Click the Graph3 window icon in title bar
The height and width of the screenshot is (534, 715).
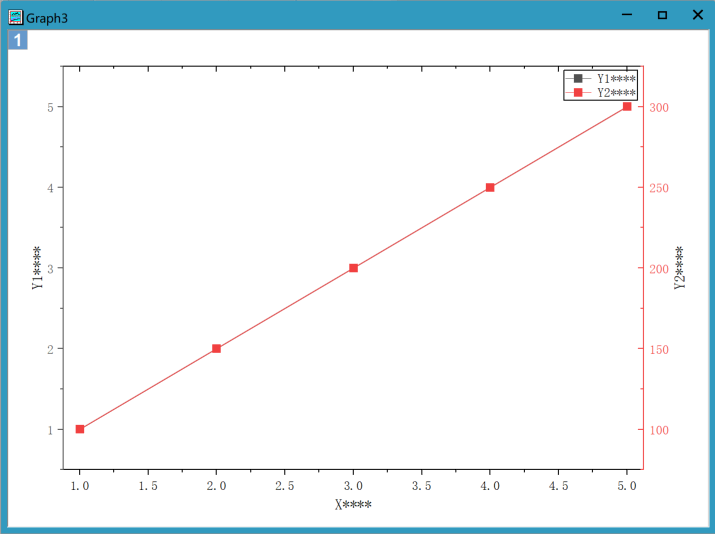pyautogui.click(x=15, y=17)
